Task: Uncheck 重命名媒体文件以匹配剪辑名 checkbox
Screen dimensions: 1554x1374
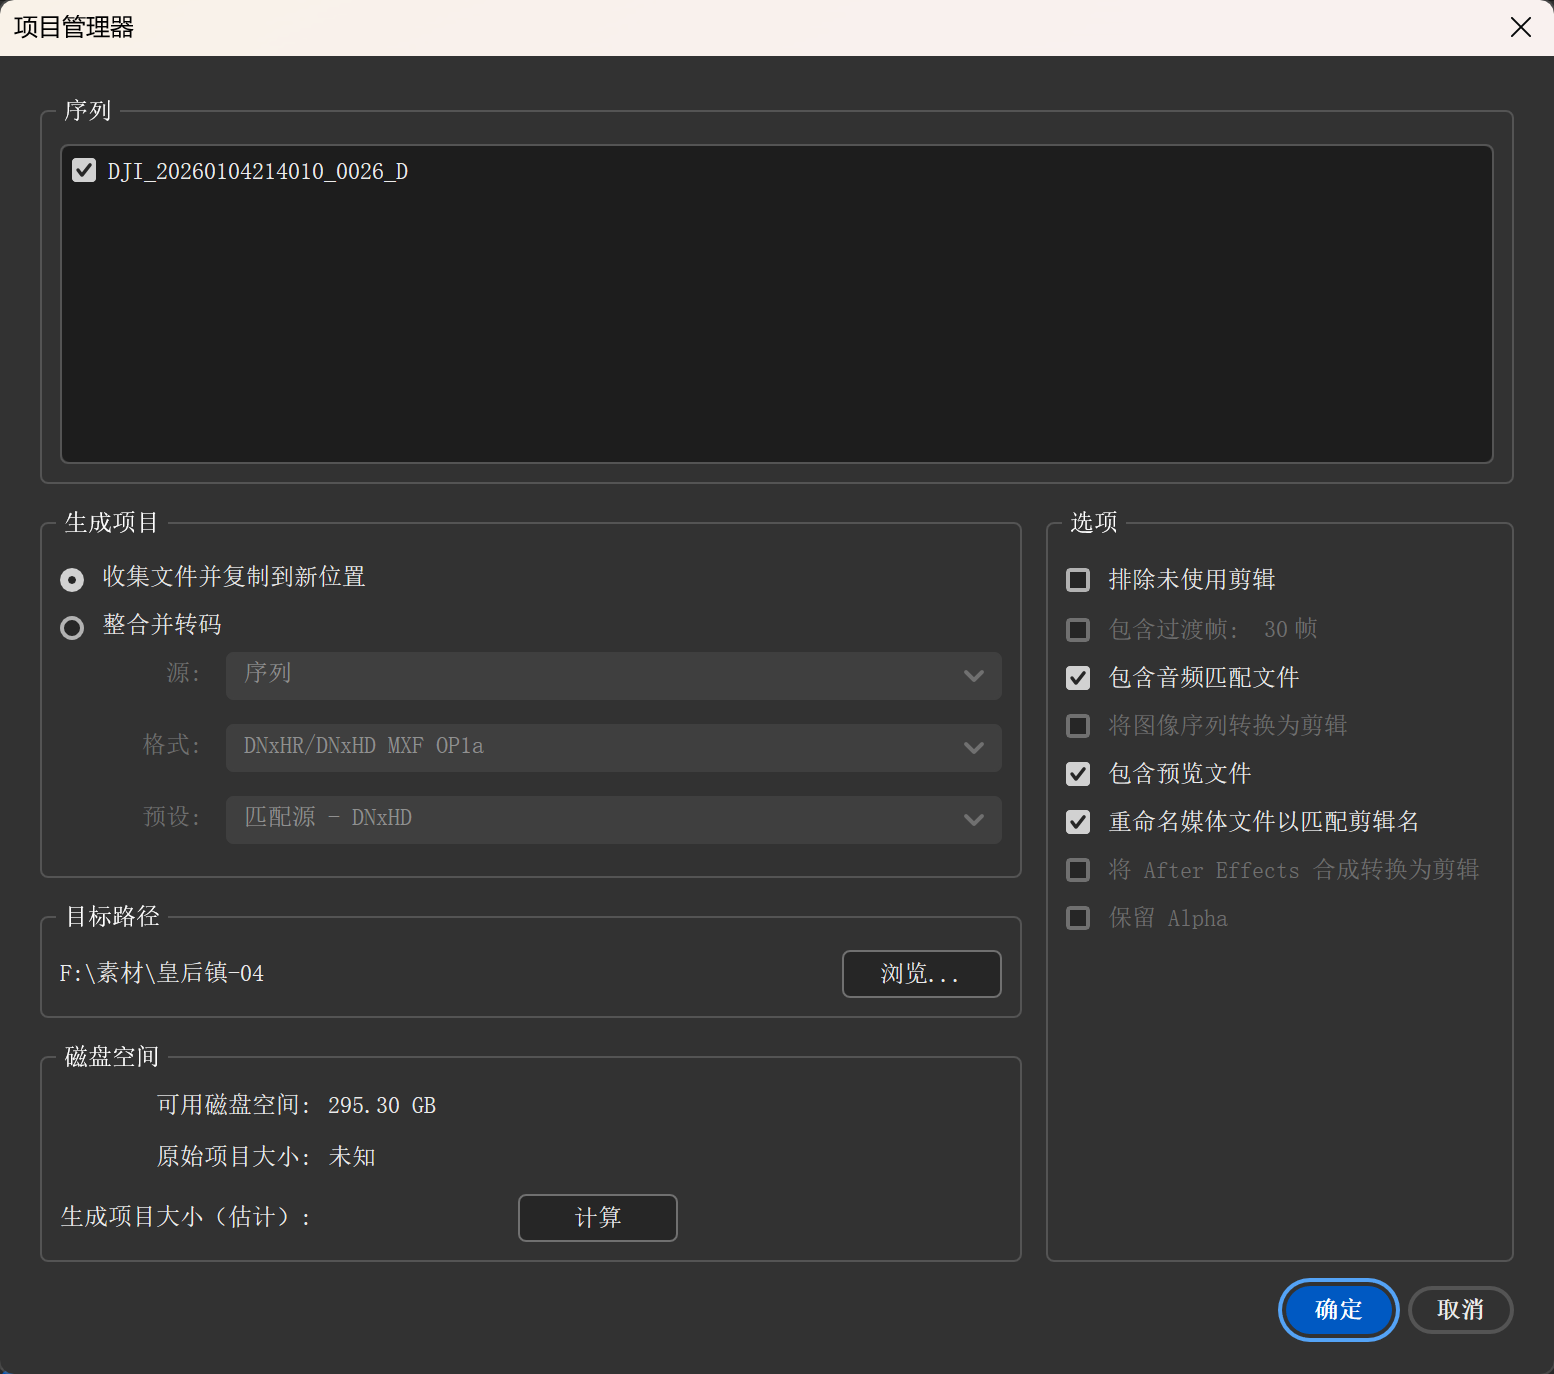Action: coord(1078,821)
